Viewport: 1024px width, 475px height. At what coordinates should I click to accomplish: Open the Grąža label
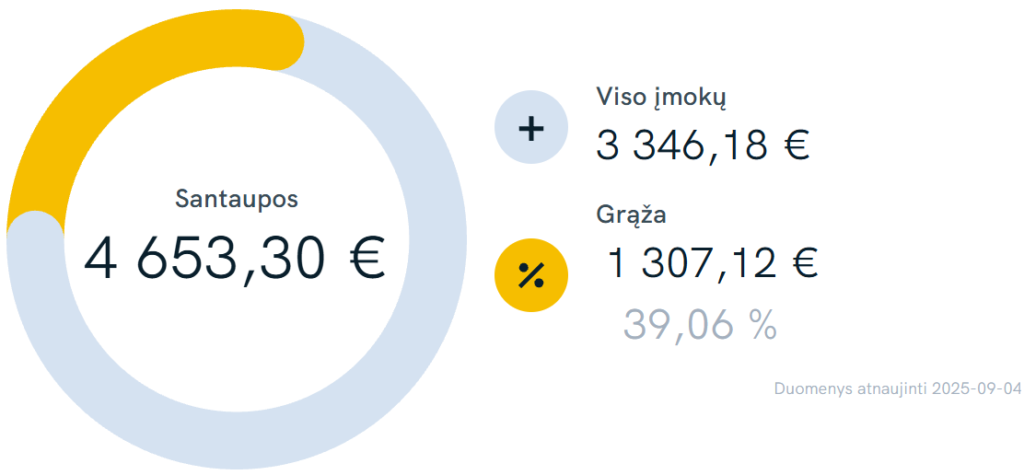point(631,214)
